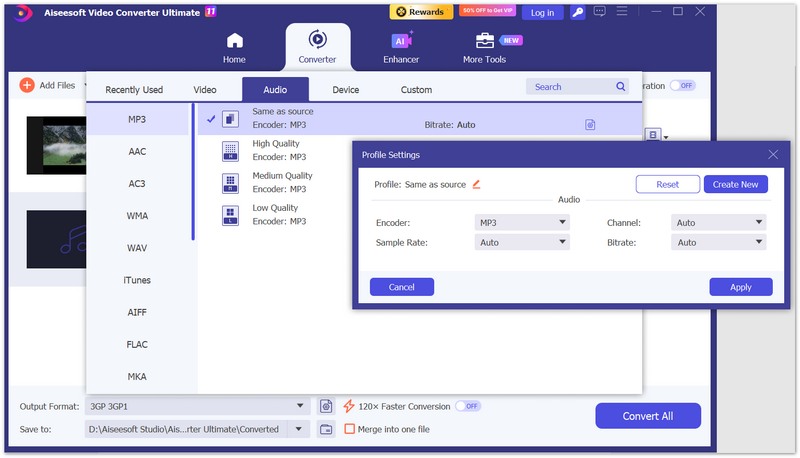Select the music note audio thumbnail

[x=57, y=239]
